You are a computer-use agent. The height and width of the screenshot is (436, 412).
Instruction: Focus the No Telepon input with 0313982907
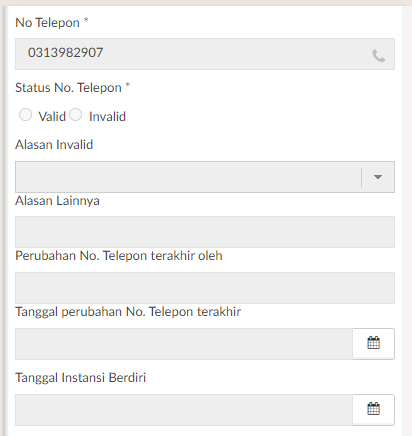tap(205, 54)
